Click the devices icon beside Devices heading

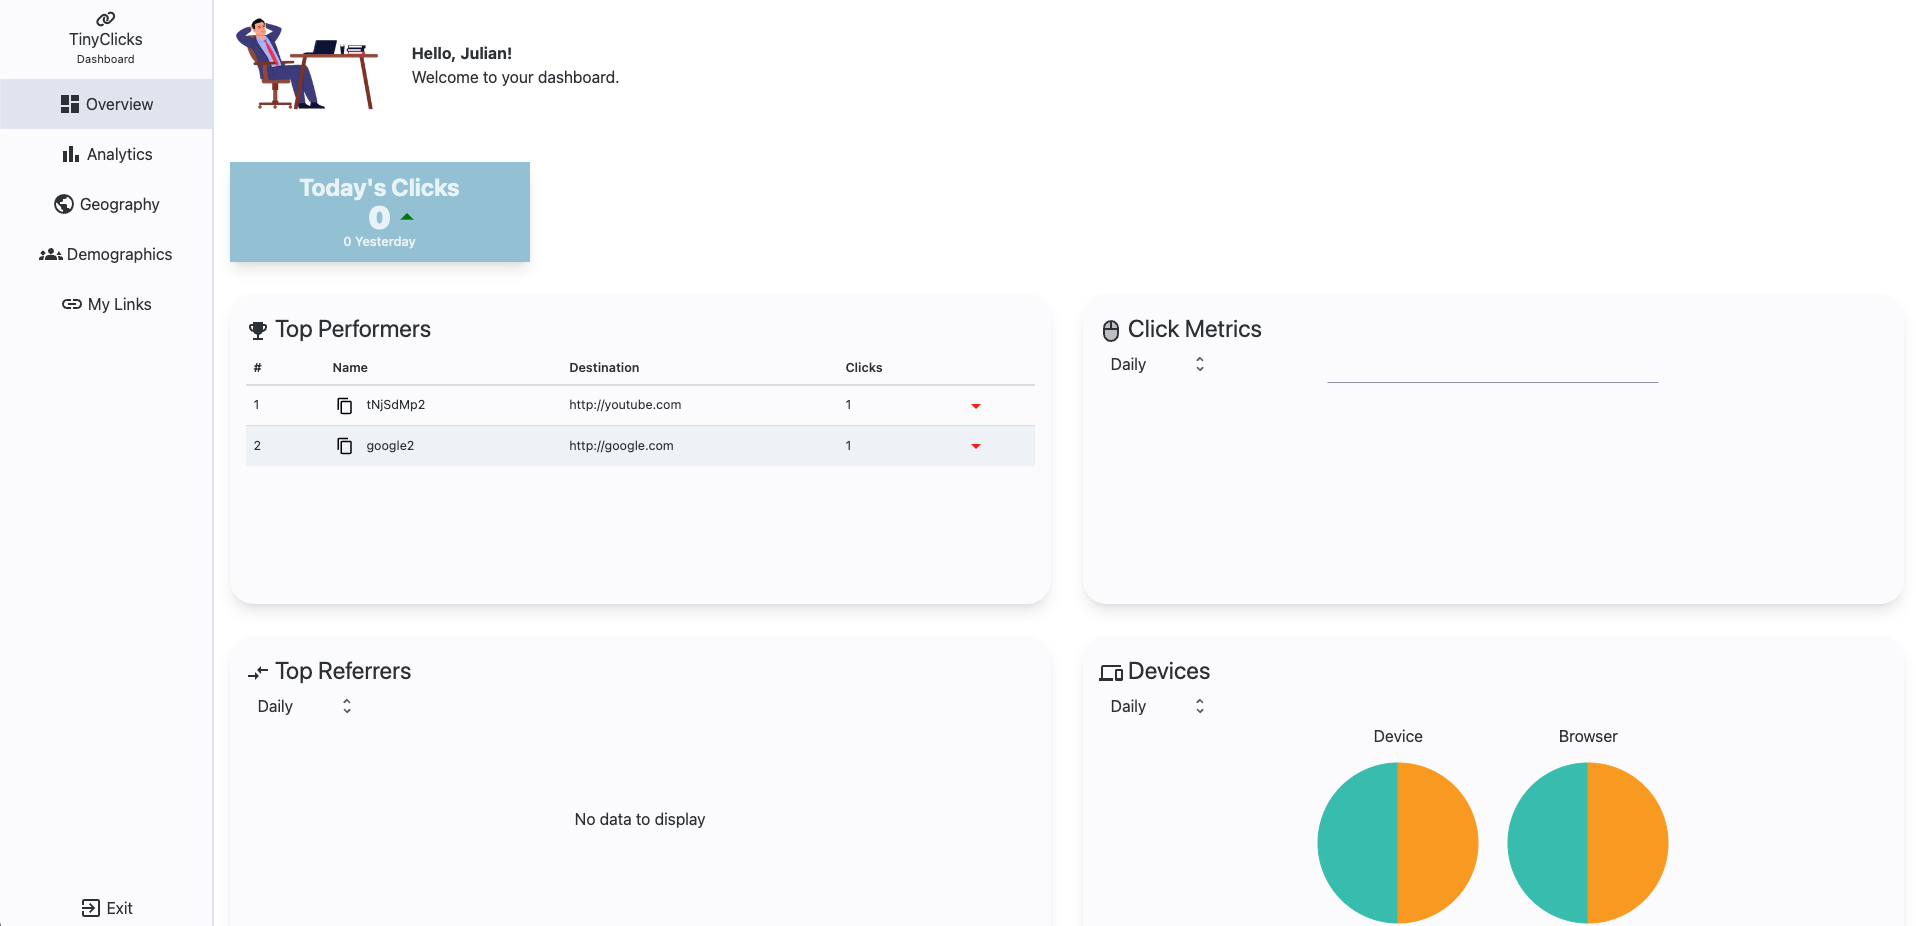pyautogui.click(x=1111, y=672)
